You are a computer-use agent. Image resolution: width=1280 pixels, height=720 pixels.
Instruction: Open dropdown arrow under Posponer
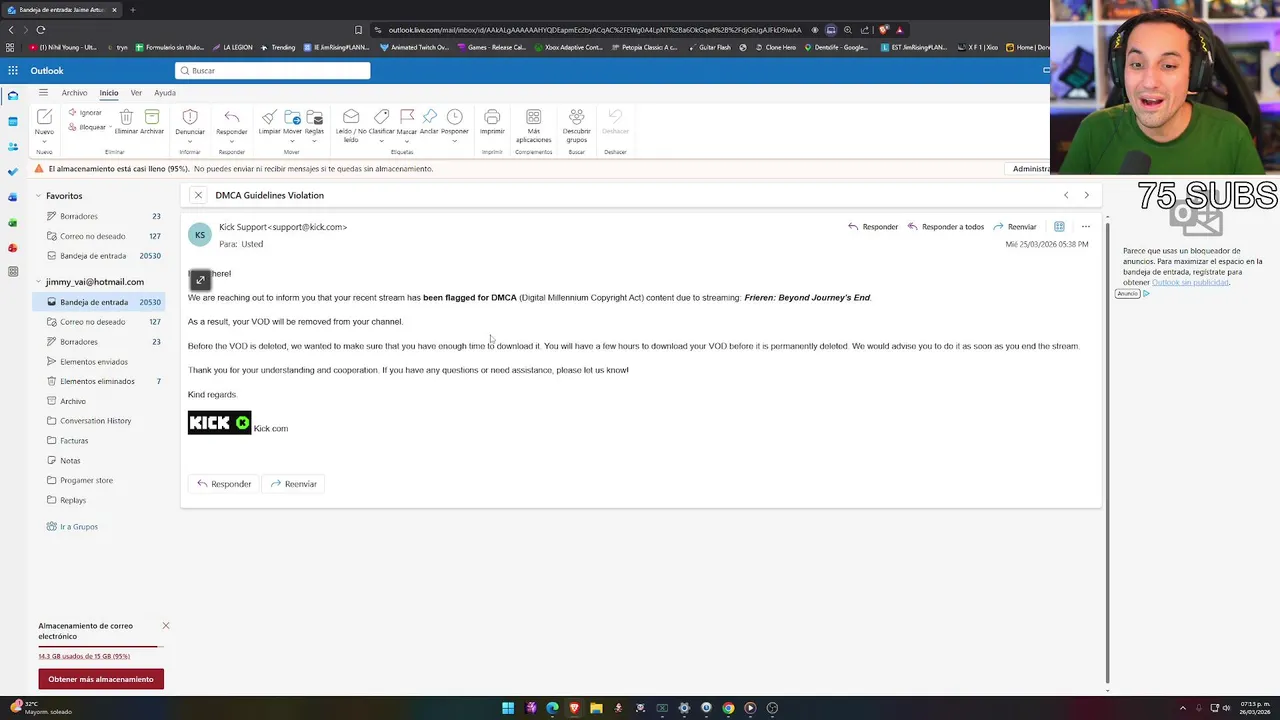pos(455,141)
